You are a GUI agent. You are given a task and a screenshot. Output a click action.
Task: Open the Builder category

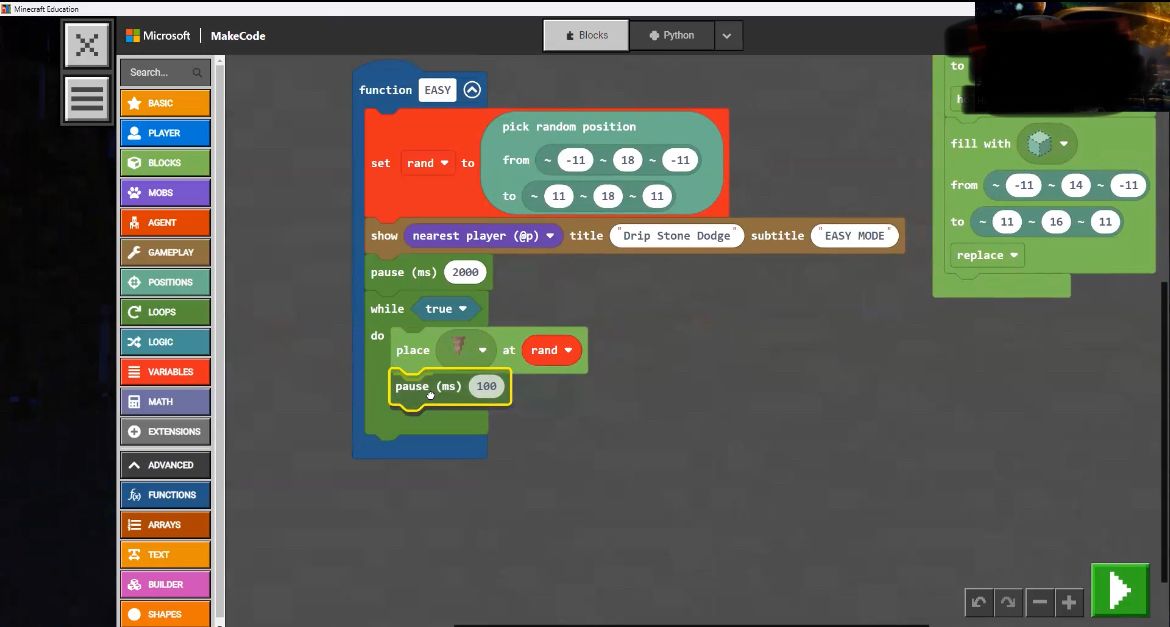pyautogui.click(x=165, y=584)
